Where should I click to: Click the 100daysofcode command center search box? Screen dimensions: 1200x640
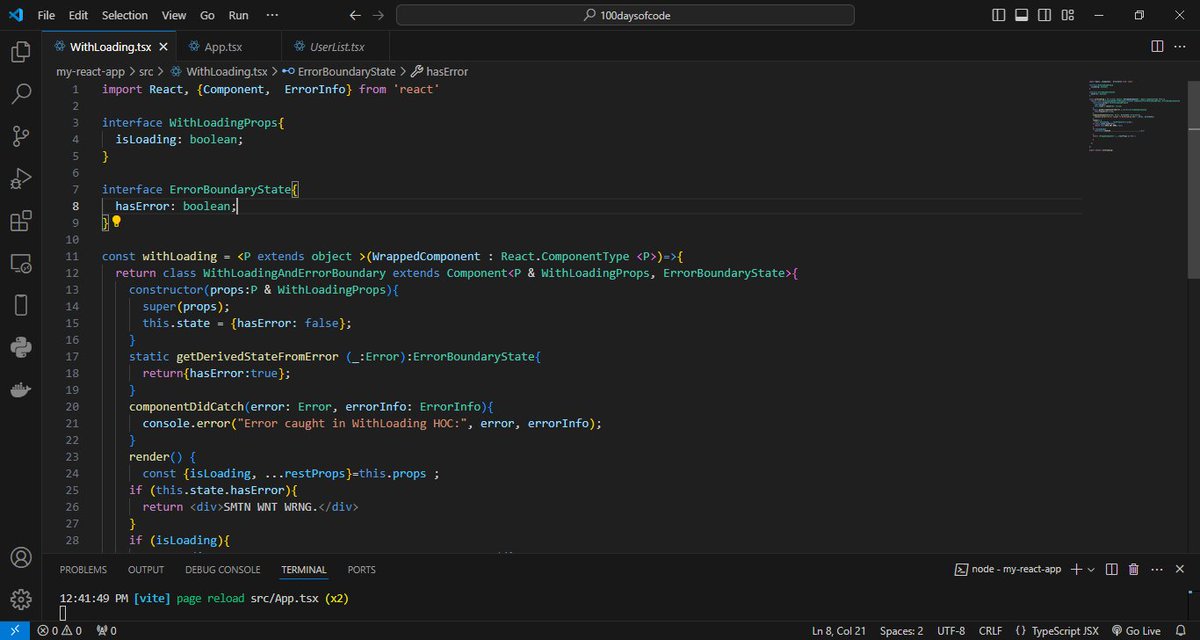626,15
